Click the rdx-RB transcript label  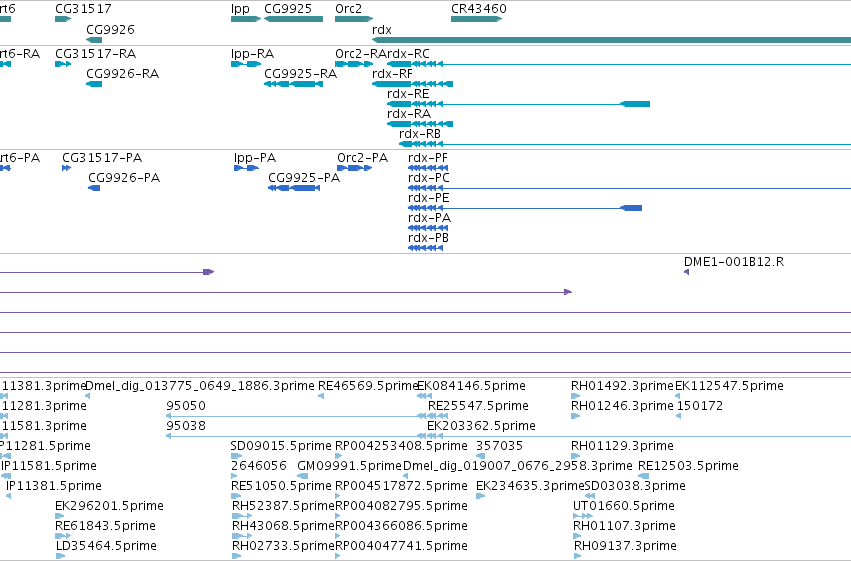click(420, 134)
